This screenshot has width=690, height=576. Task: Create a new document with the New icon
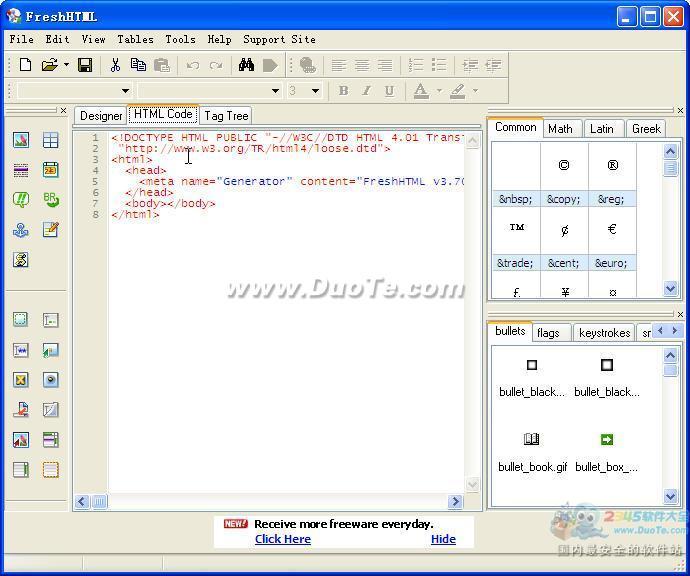[25, 66]
